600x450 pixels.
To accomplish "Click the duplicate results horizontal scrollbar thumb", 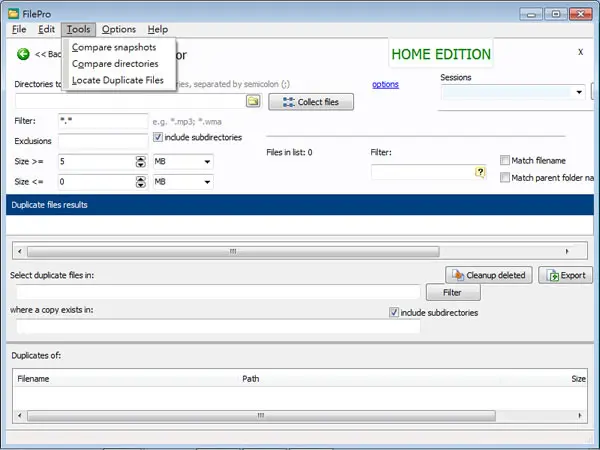I will coord(233,251).
